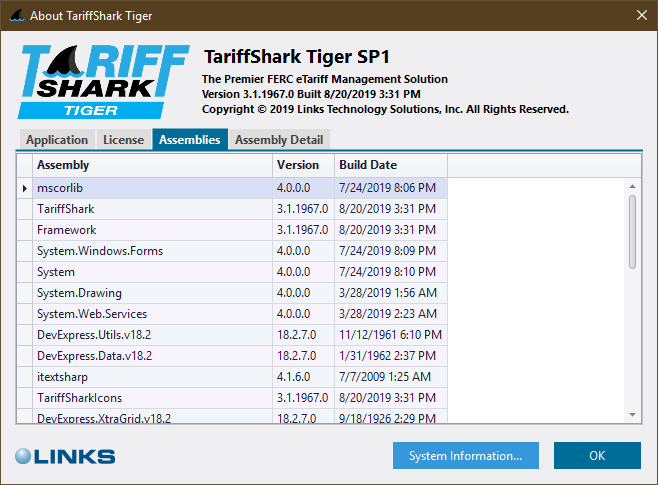
Task: Click the Copyright 2019 Links Technology text
Action: click(385, 109)
